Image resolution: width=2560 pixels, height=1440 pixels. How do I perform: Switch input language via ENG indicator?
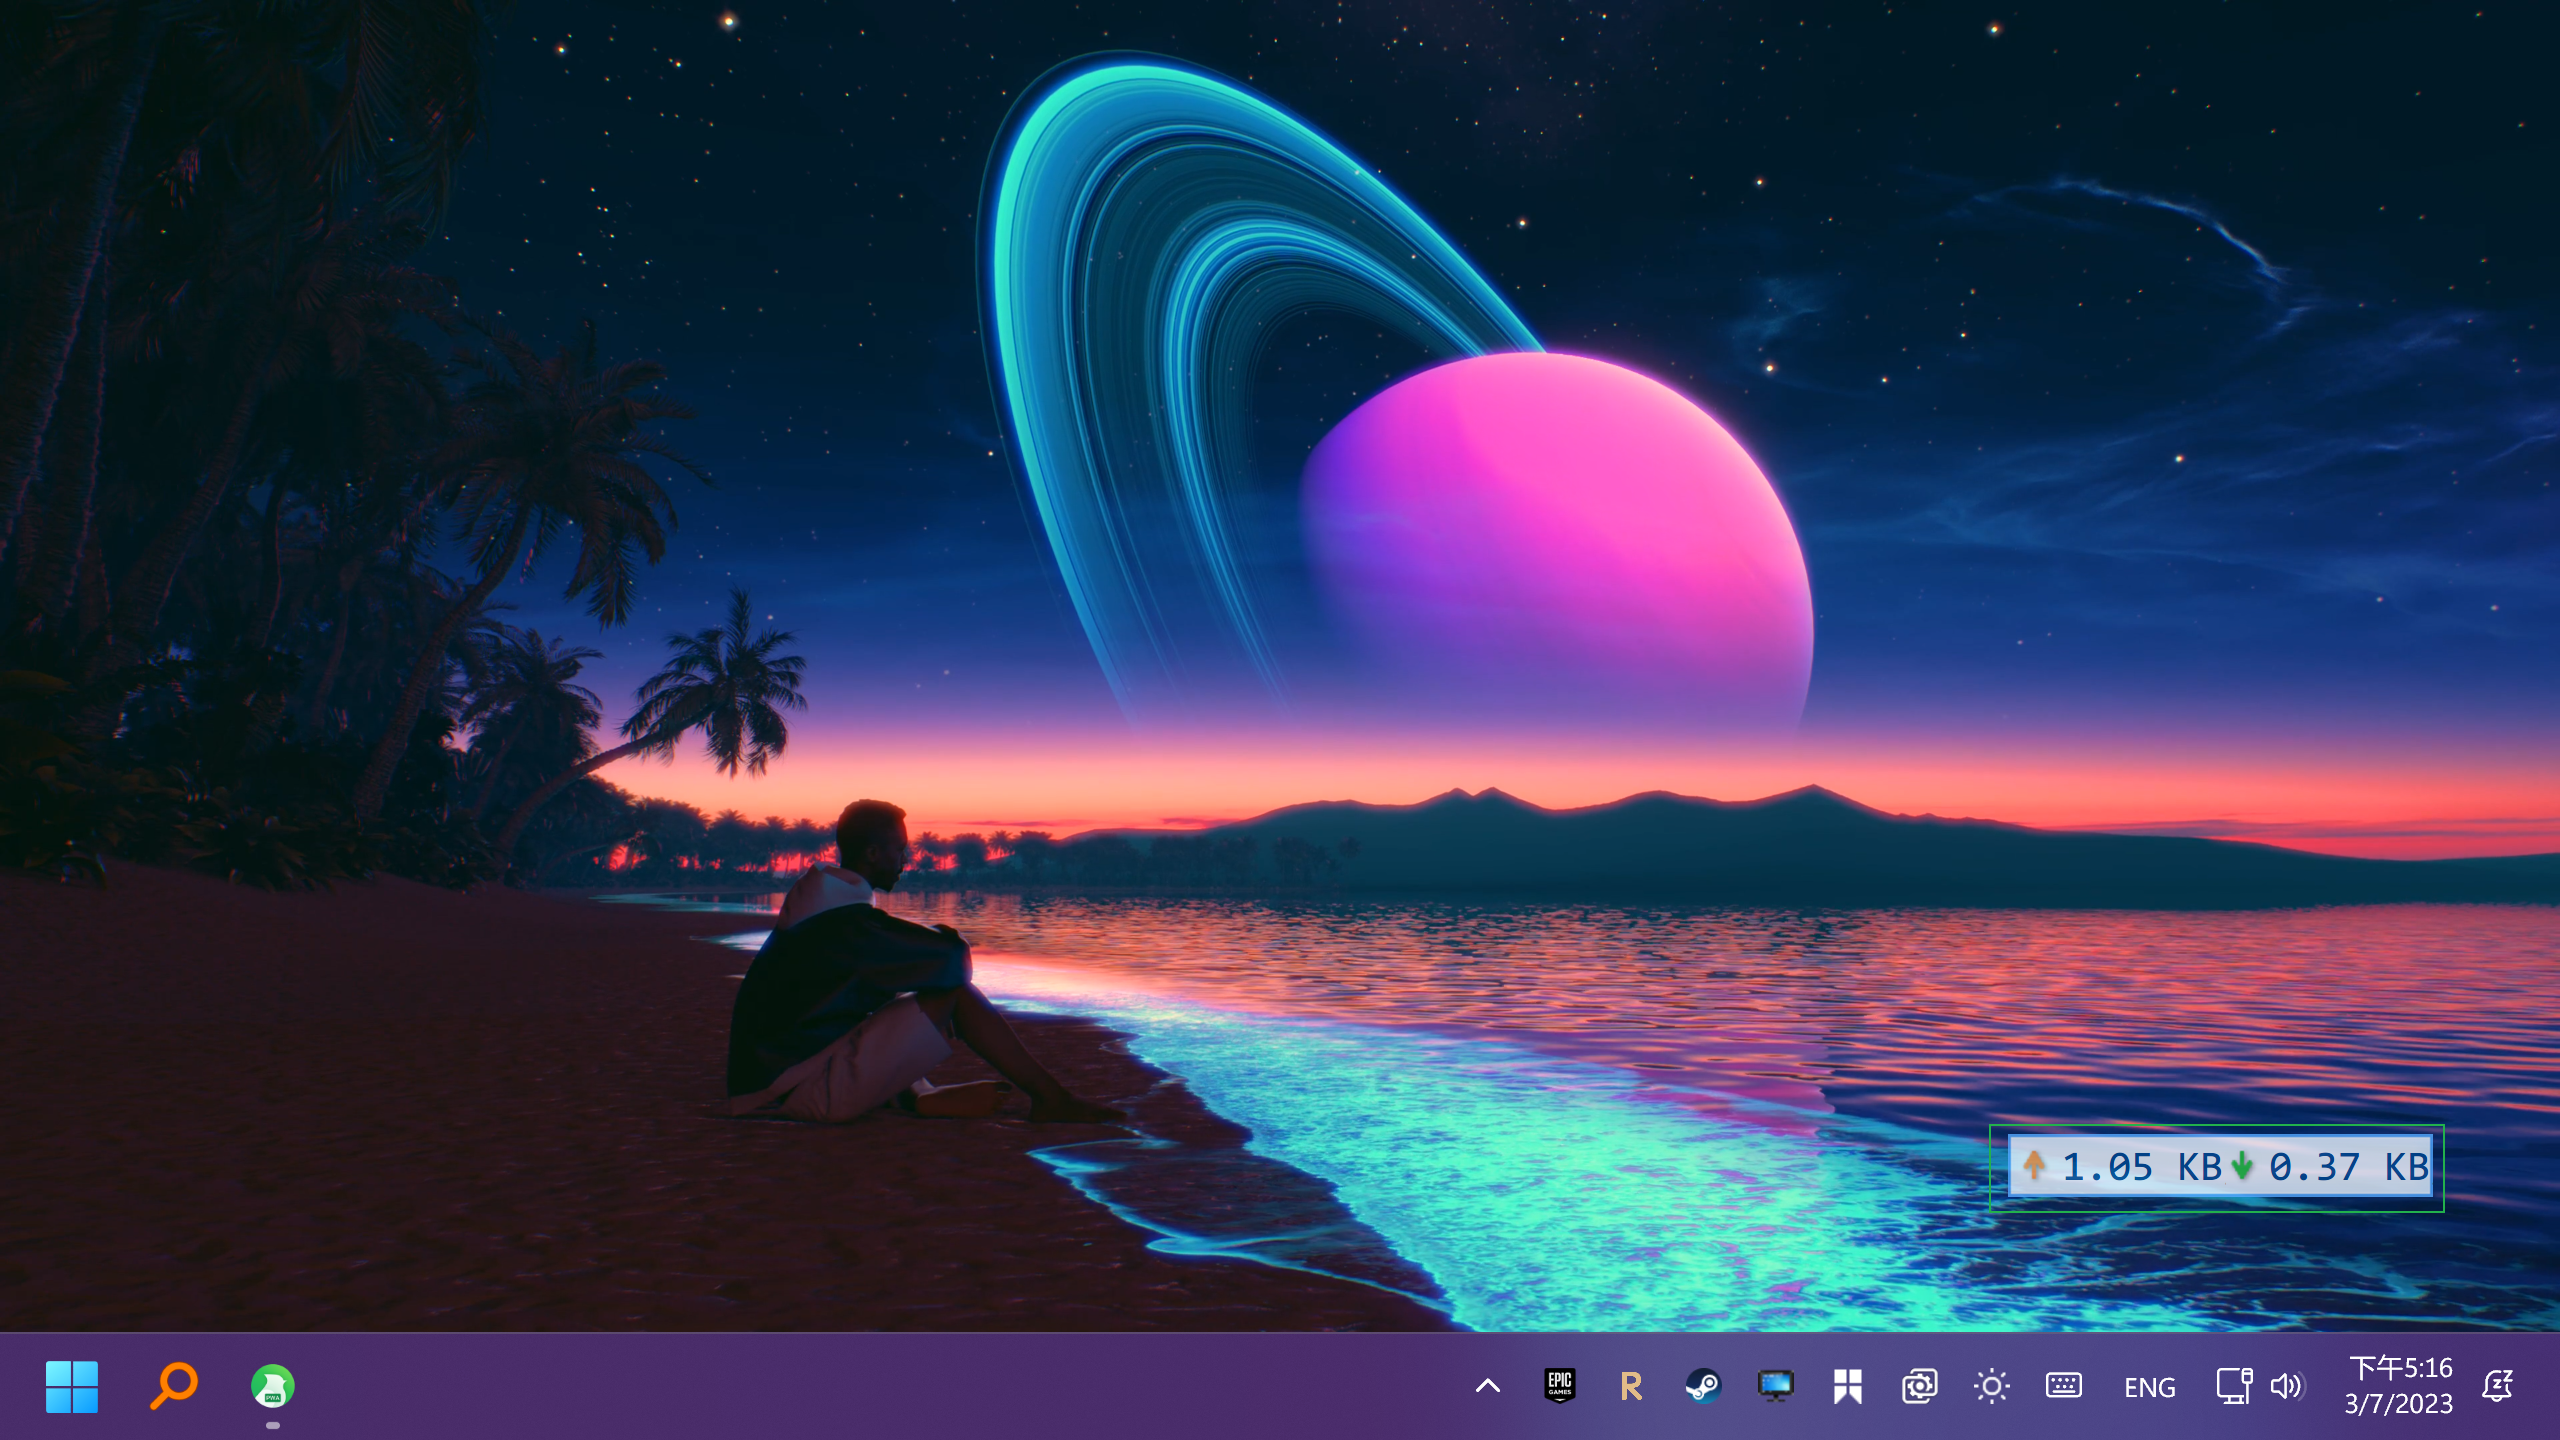pos(2149,1387)
